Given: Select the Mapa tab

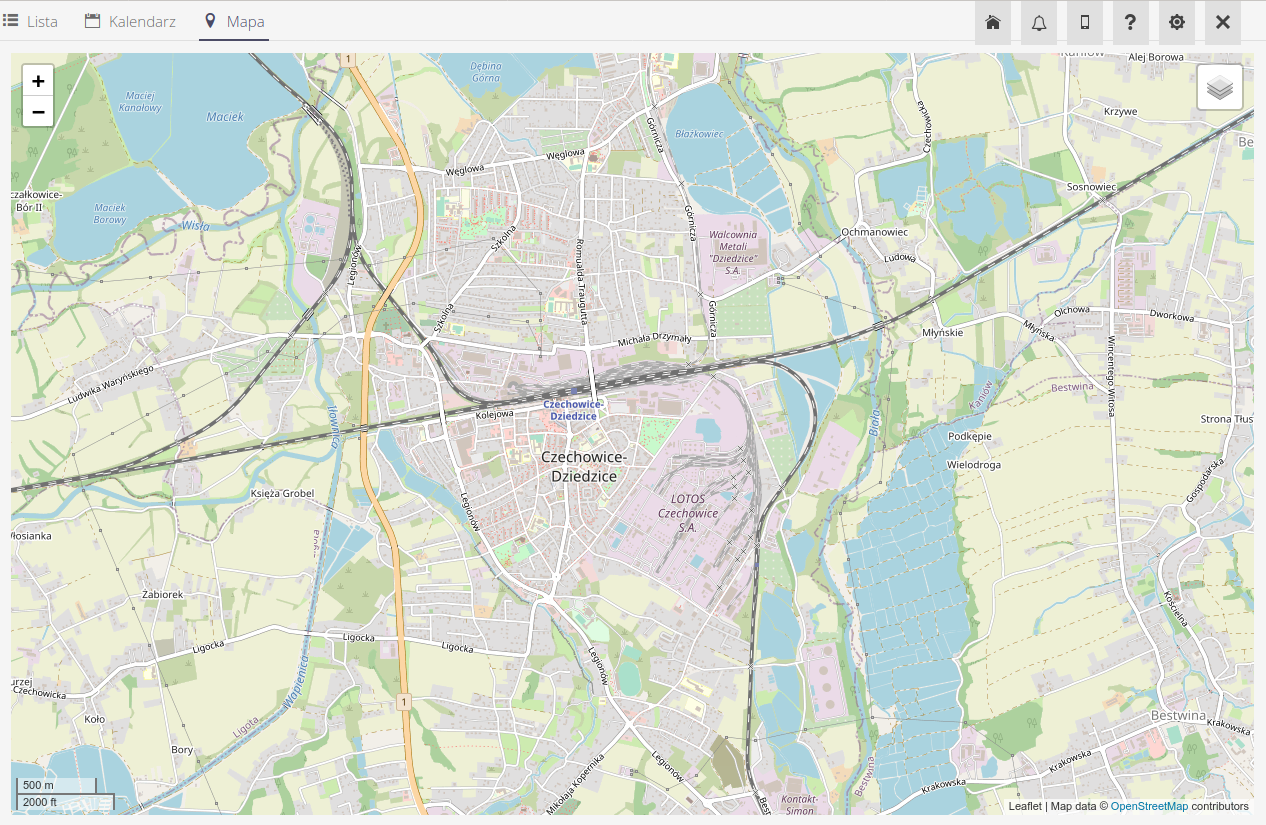Looking at the screenshot, I should tap(234, 21).
